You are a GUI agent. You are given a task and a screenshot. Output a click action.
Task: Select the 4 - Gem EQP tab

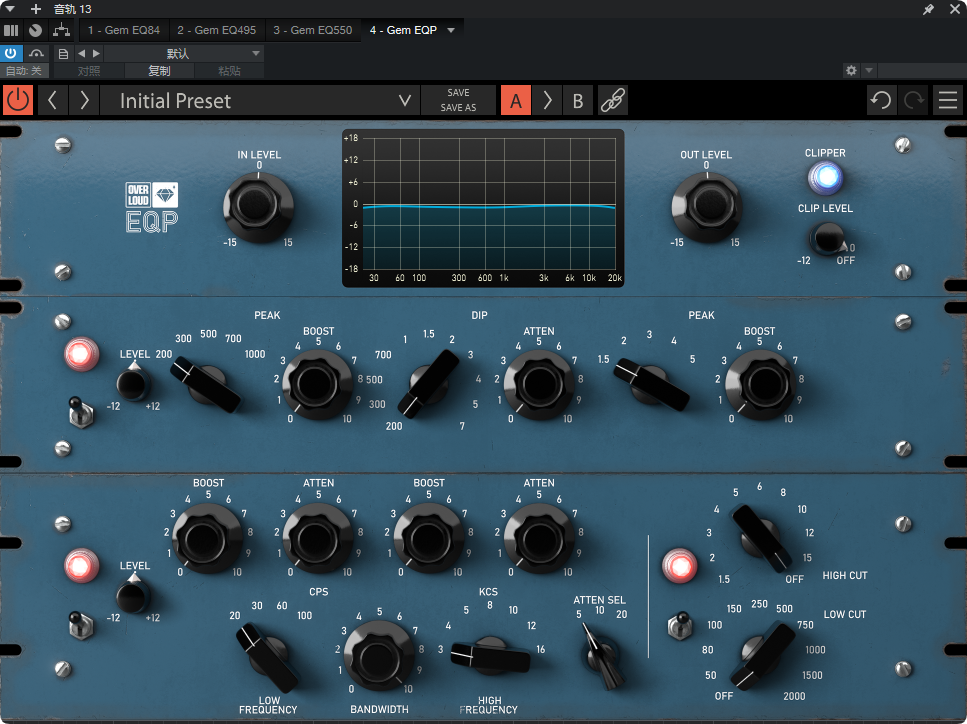pos(403,30)
